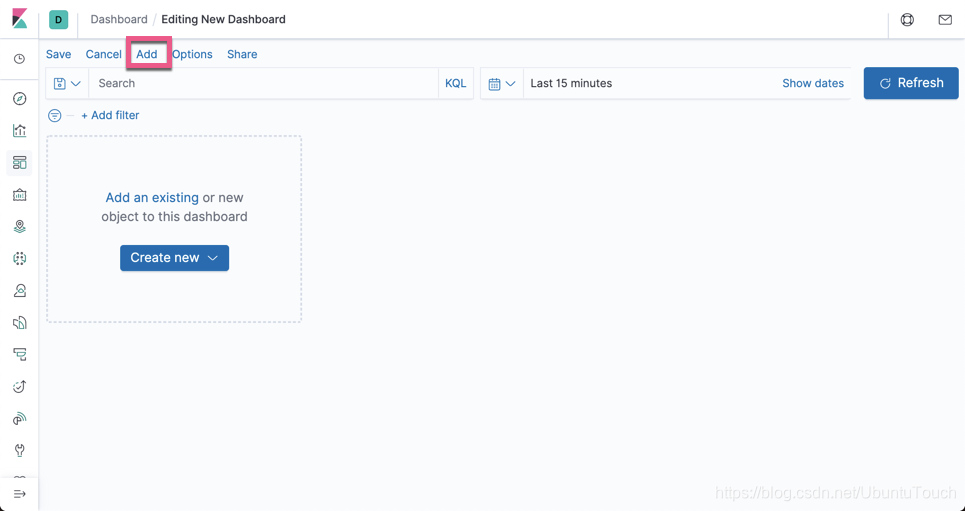Open Uptime icon in sidebar
This screenshot has width=965, height=511.
[20, 387]
